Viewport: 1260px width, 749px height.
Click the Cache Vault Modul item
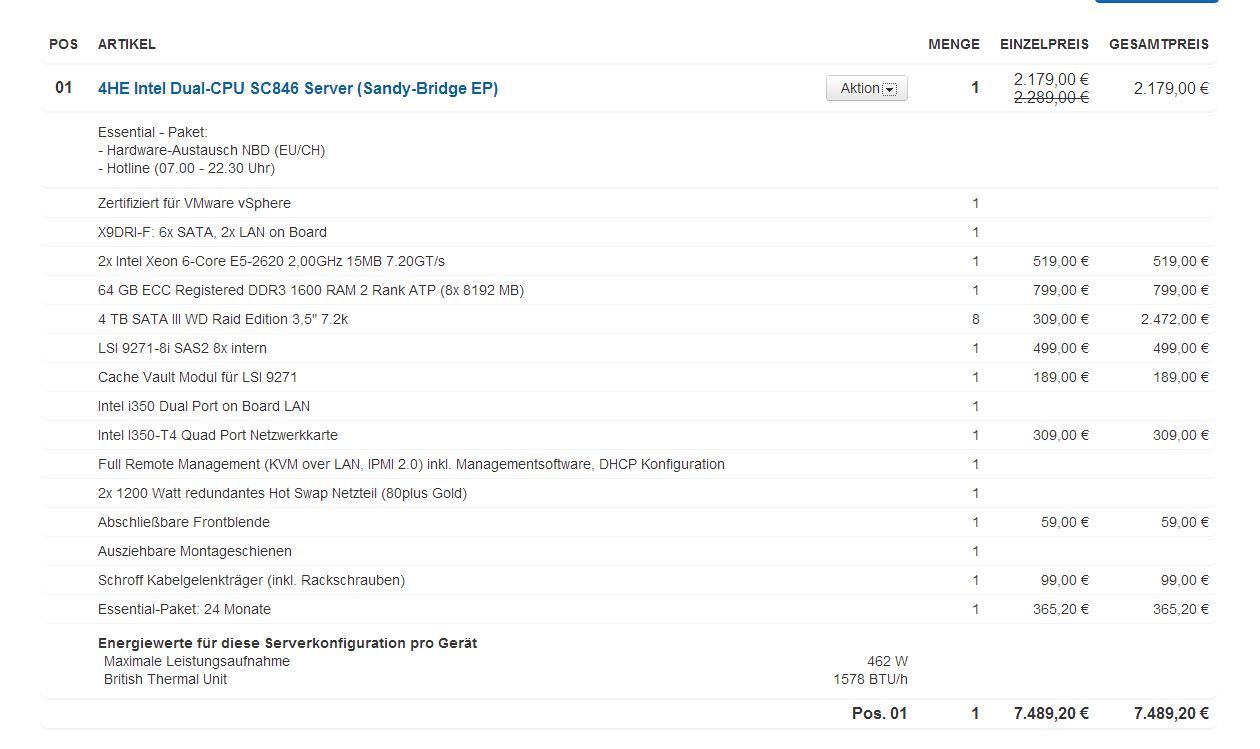[197, 377]
